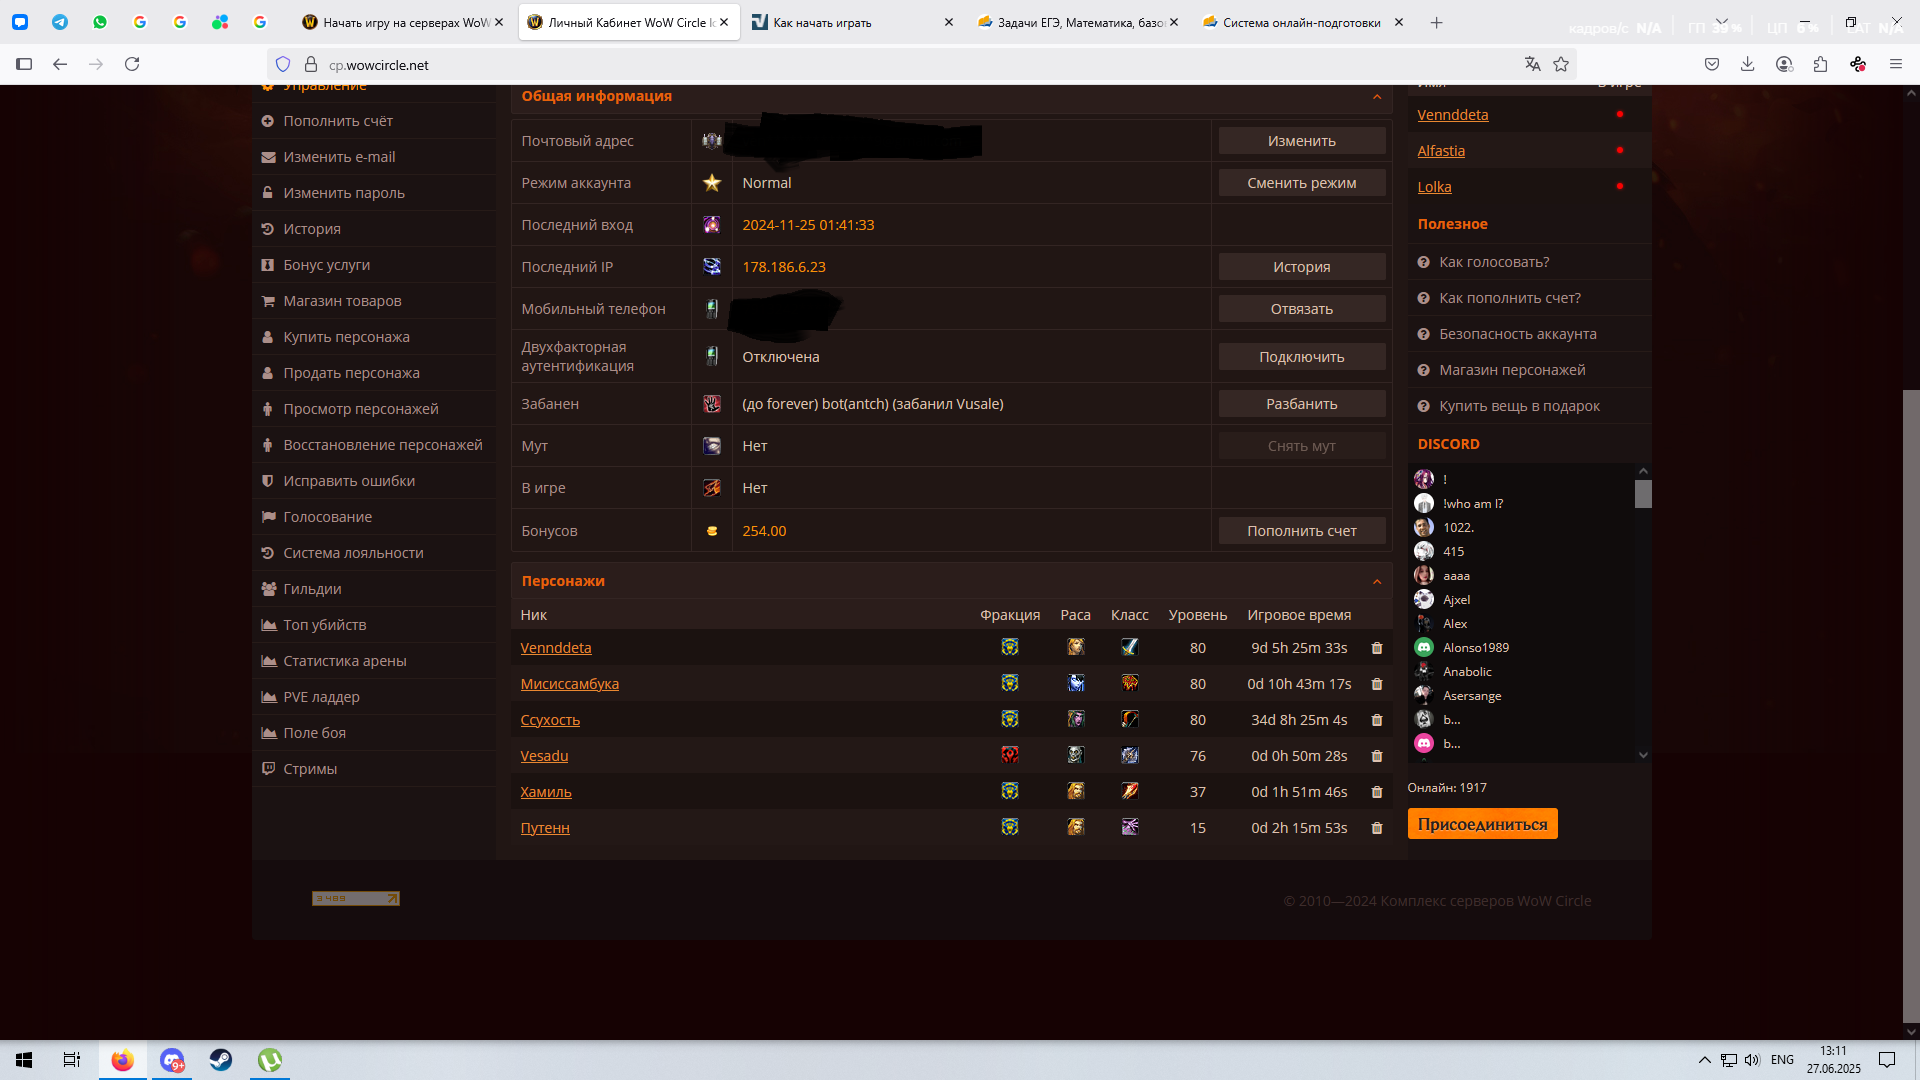The width and height of the screenshot is (1920, 1080).
Task: Open the Мисиссамбука character link
Action: (569, 684)
